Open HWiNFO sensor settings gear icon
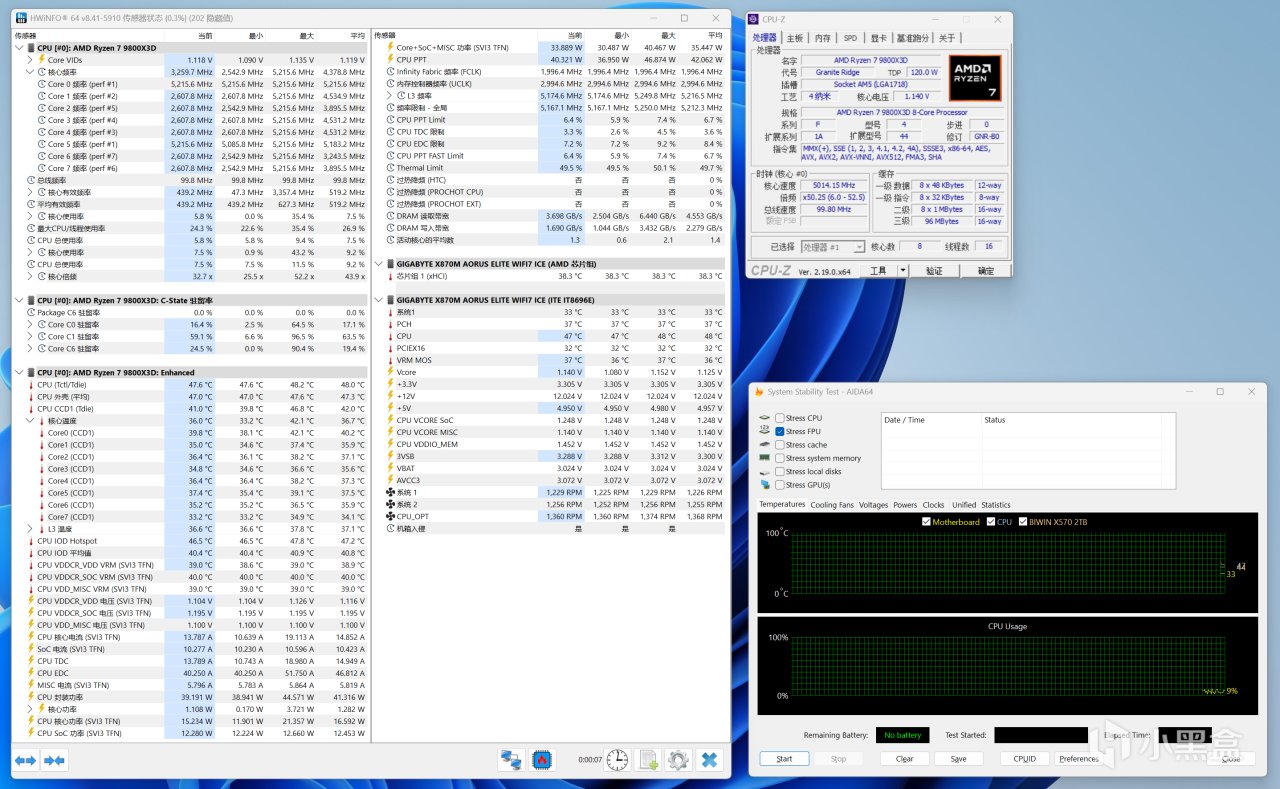 tap(678, 760)
